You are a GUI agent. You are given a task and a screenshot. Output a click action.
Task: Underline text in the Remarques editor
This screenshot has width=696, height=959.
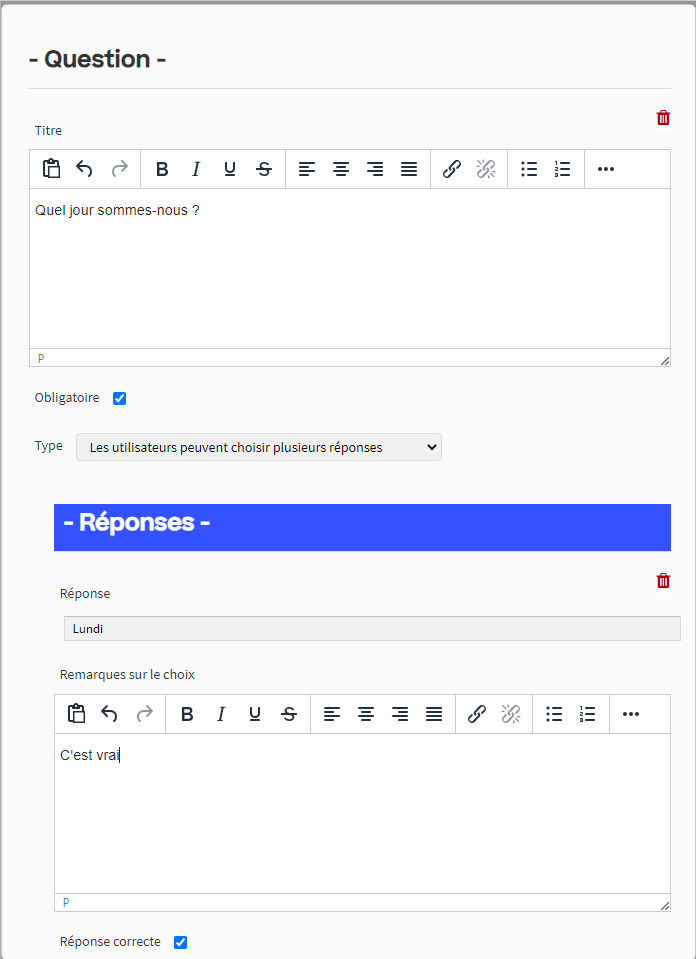(x=255, y=714)
